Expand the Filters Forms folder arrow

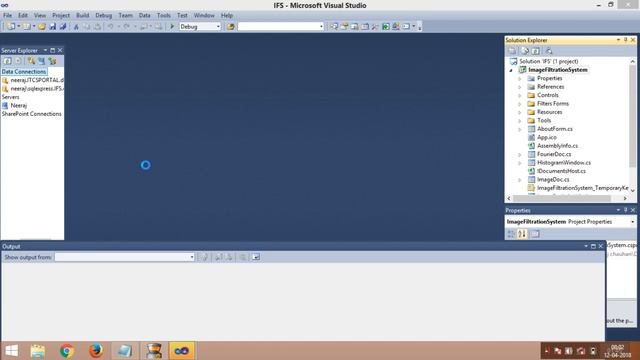click(520, 104)
